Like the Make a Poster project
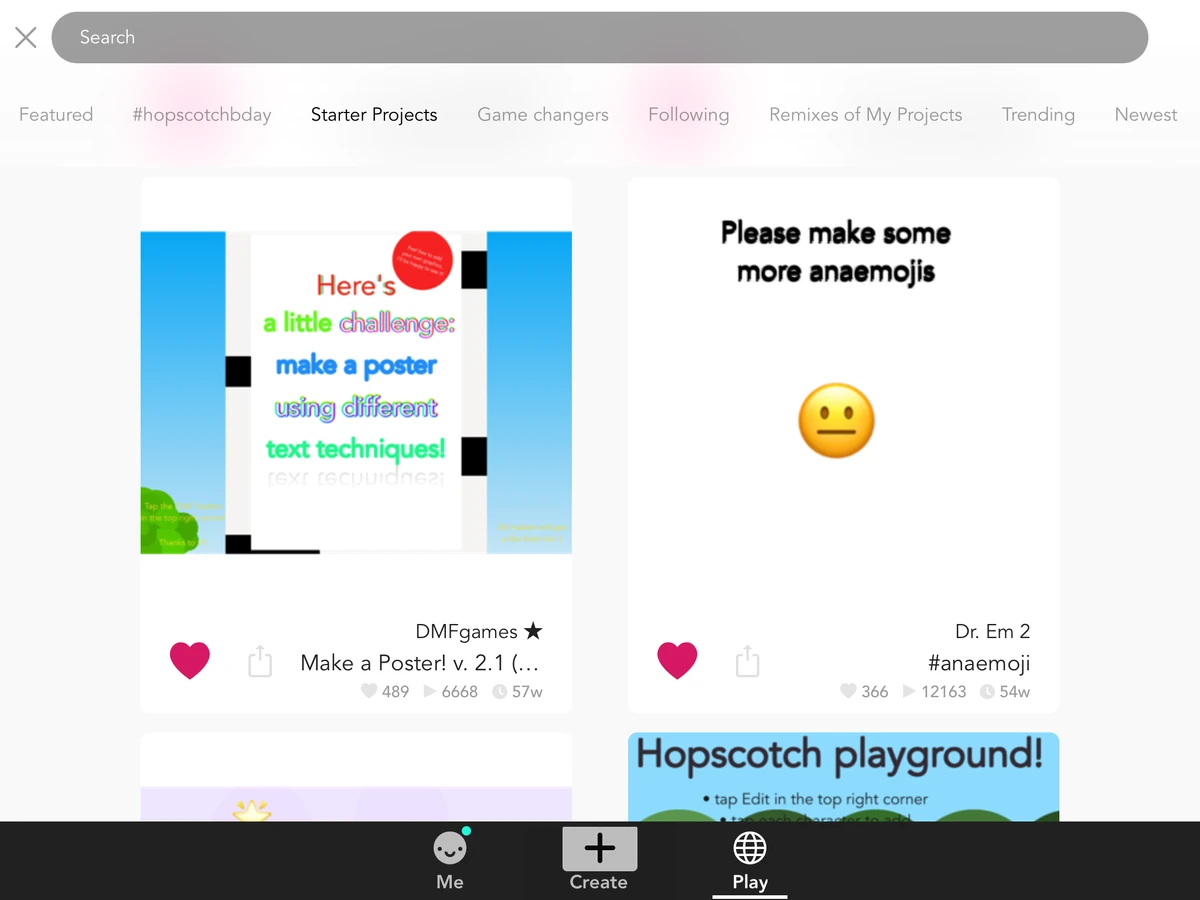This screenshot has width=1200, height=900. 190,660
